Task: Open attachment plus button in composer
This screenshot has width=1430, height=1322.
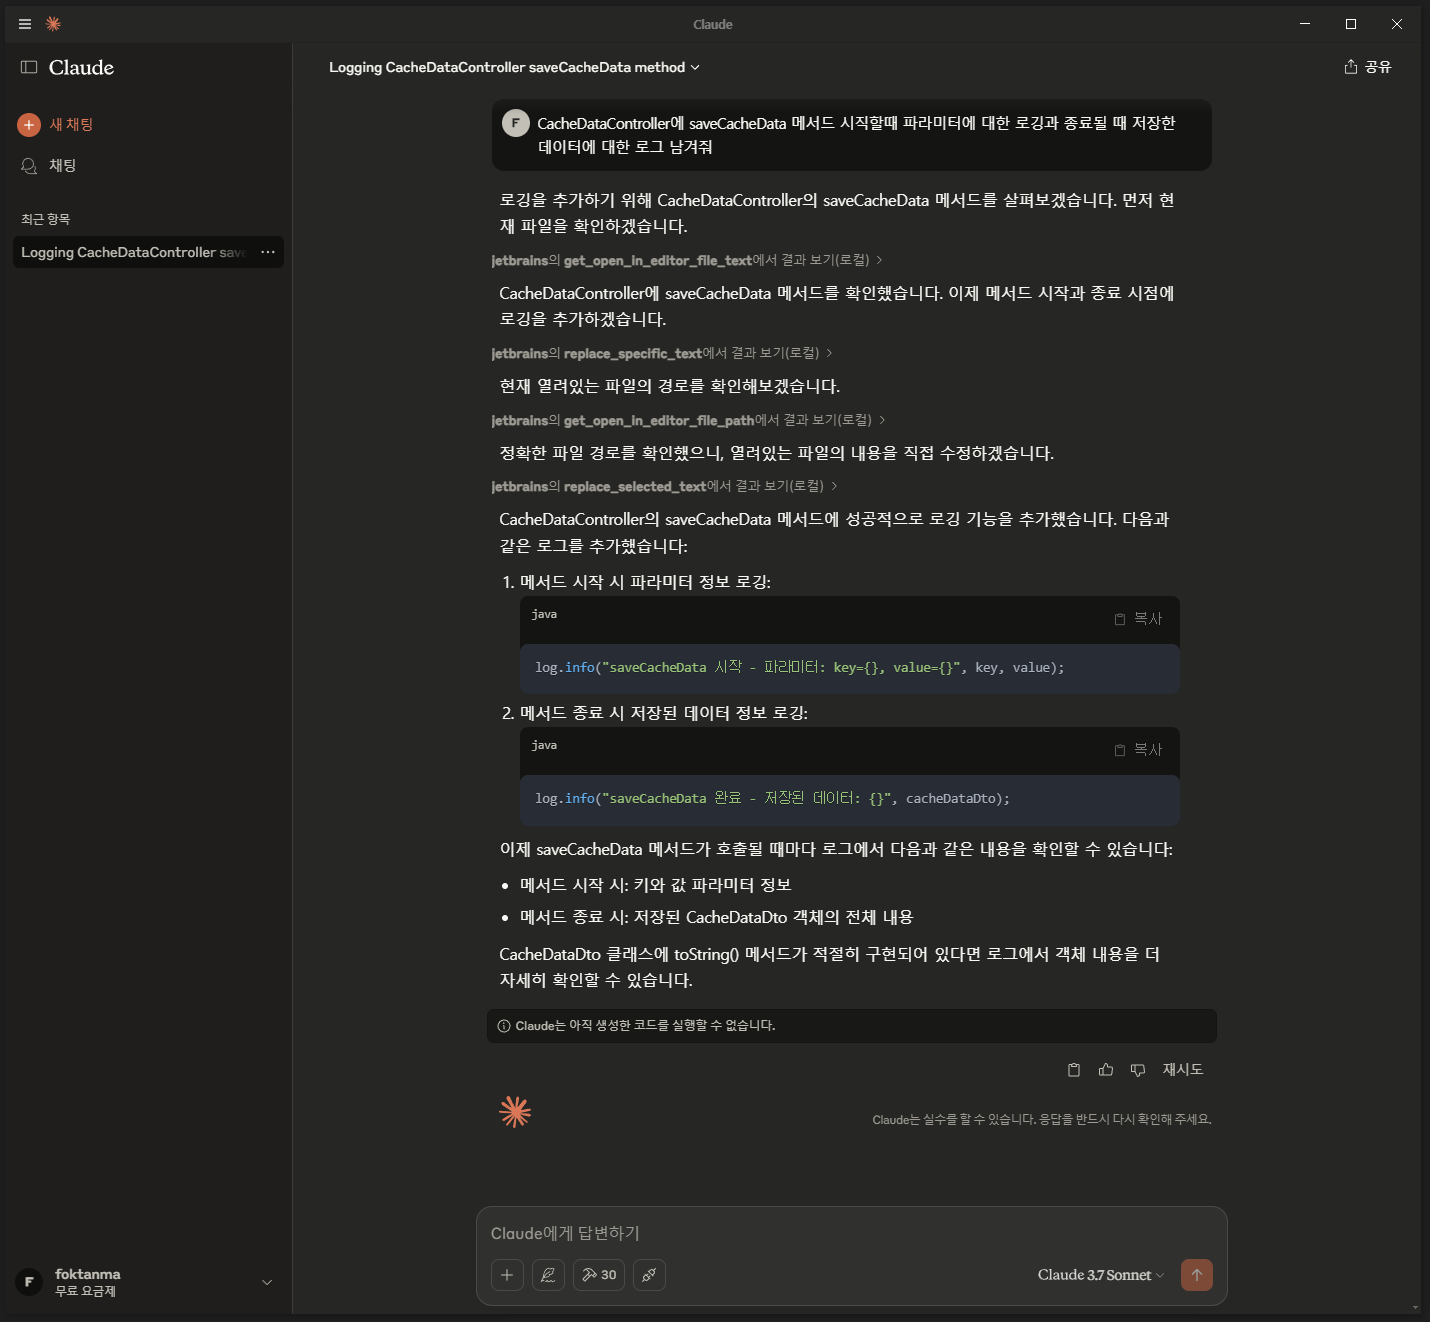Action: coord(507,1275)
